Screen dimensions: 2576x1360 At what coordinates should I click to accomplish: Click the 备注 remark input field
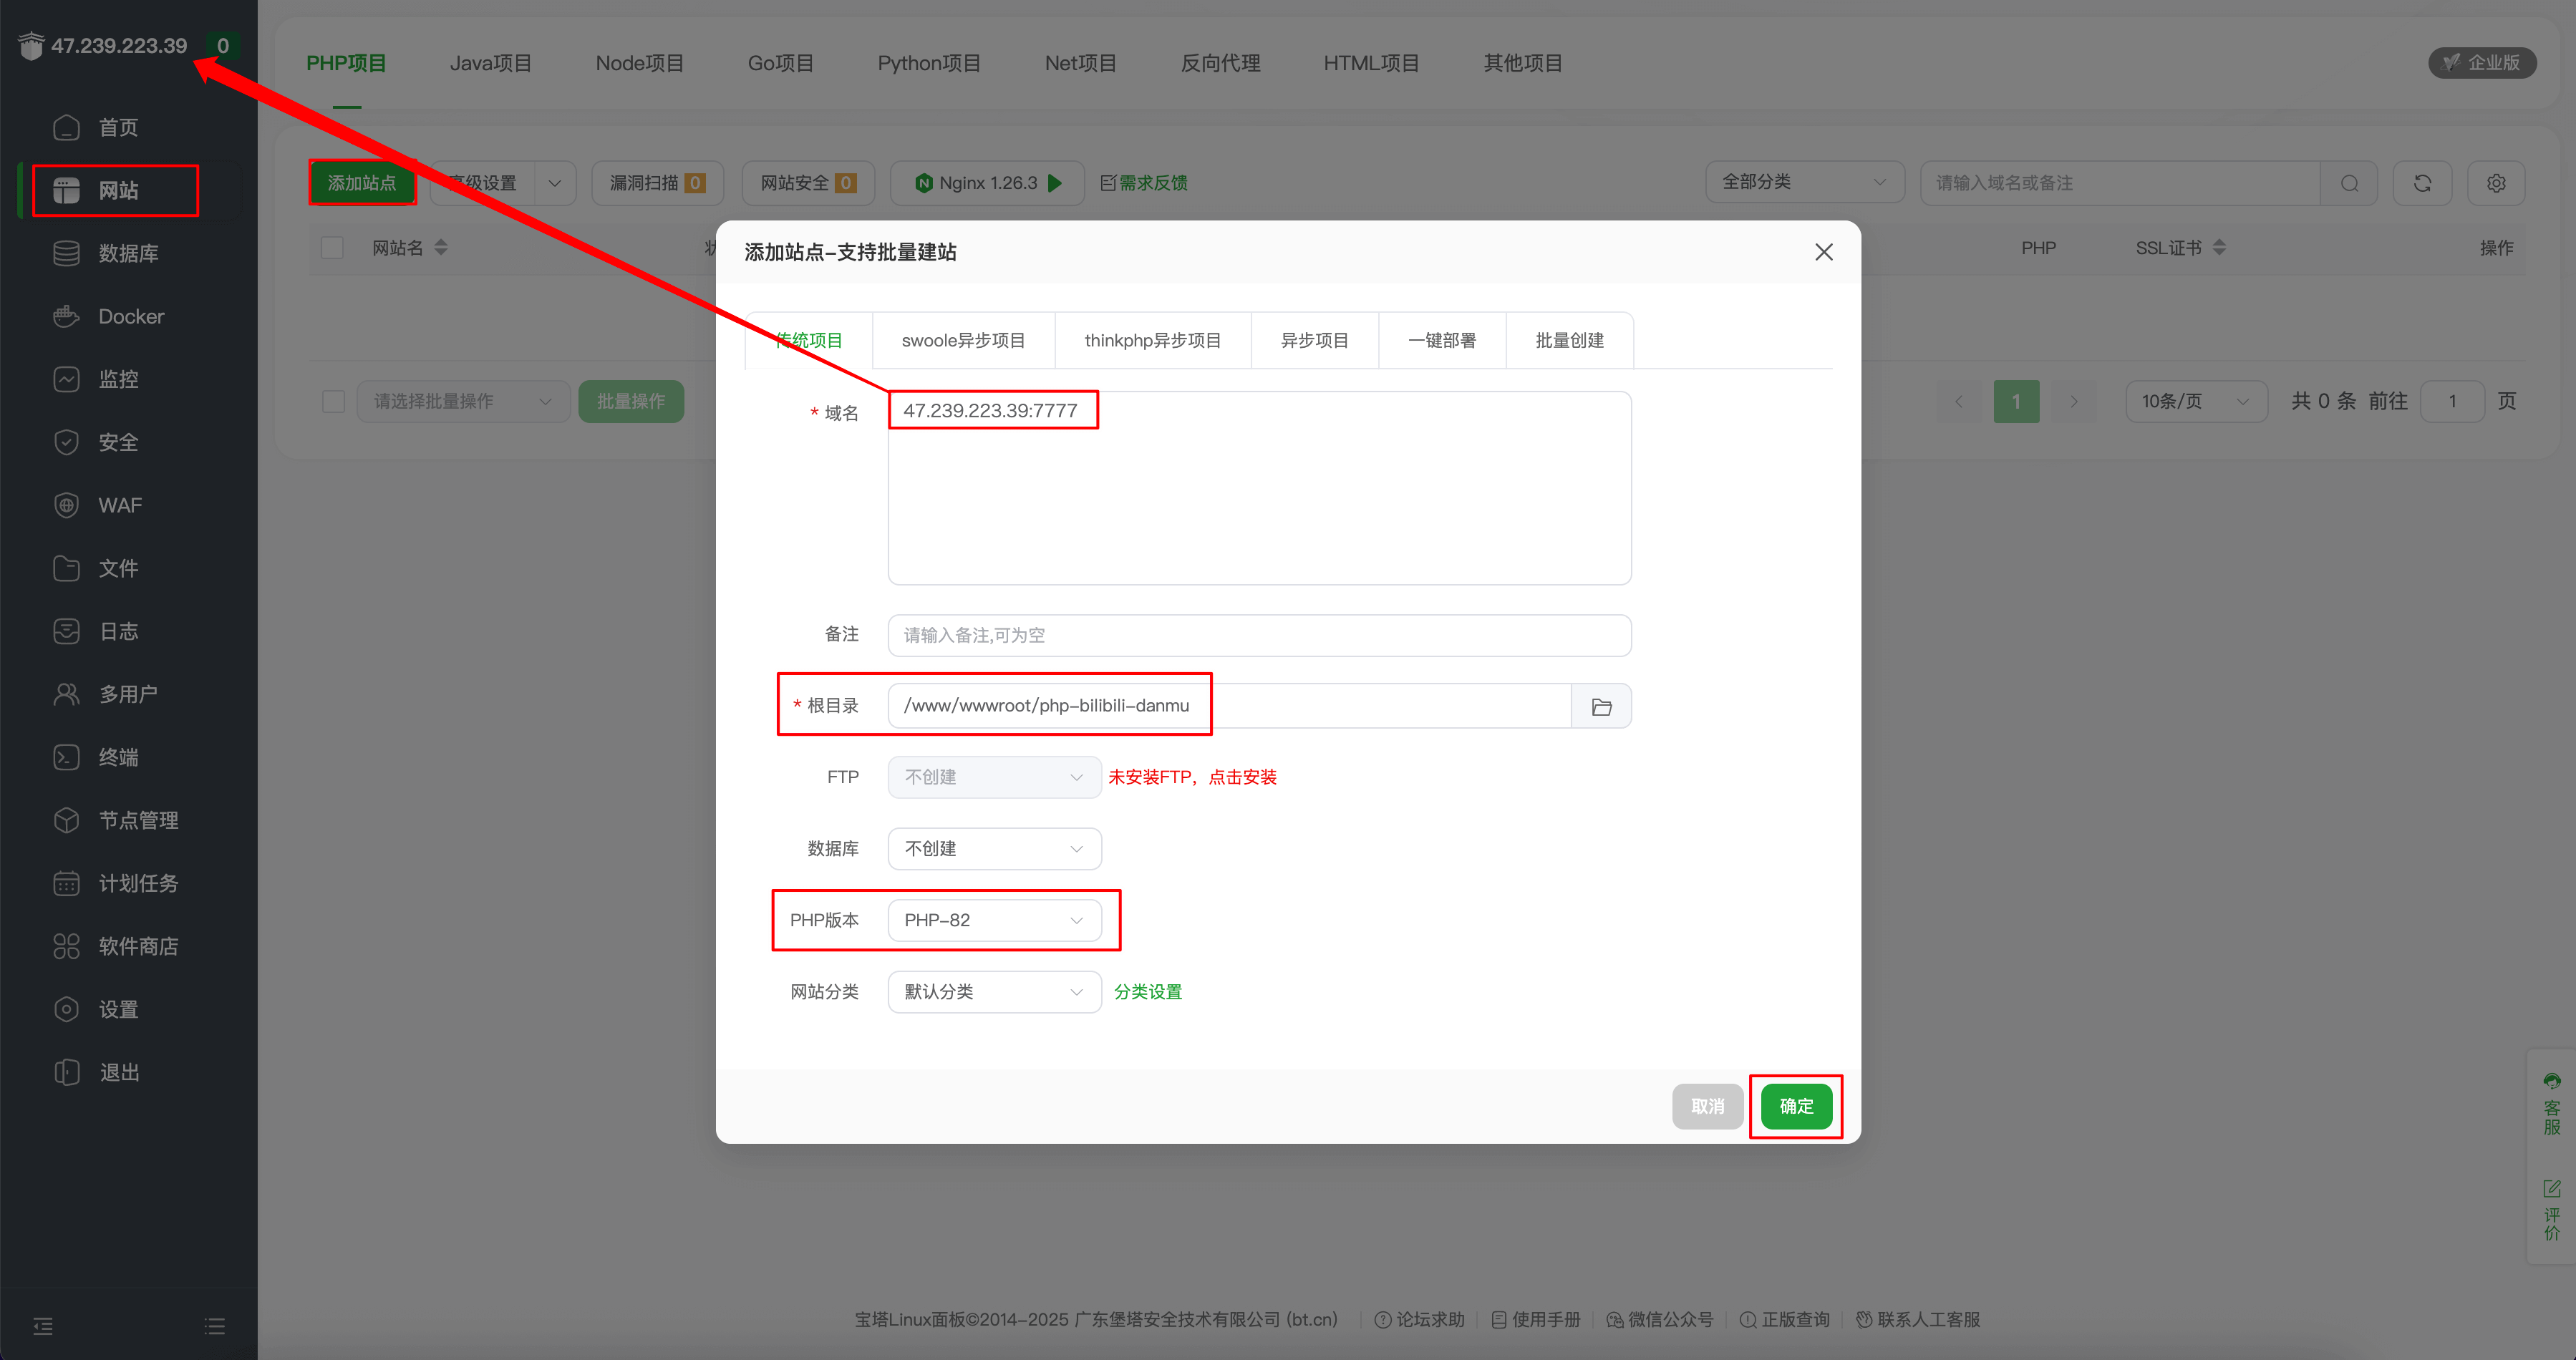coord(1258,635)
